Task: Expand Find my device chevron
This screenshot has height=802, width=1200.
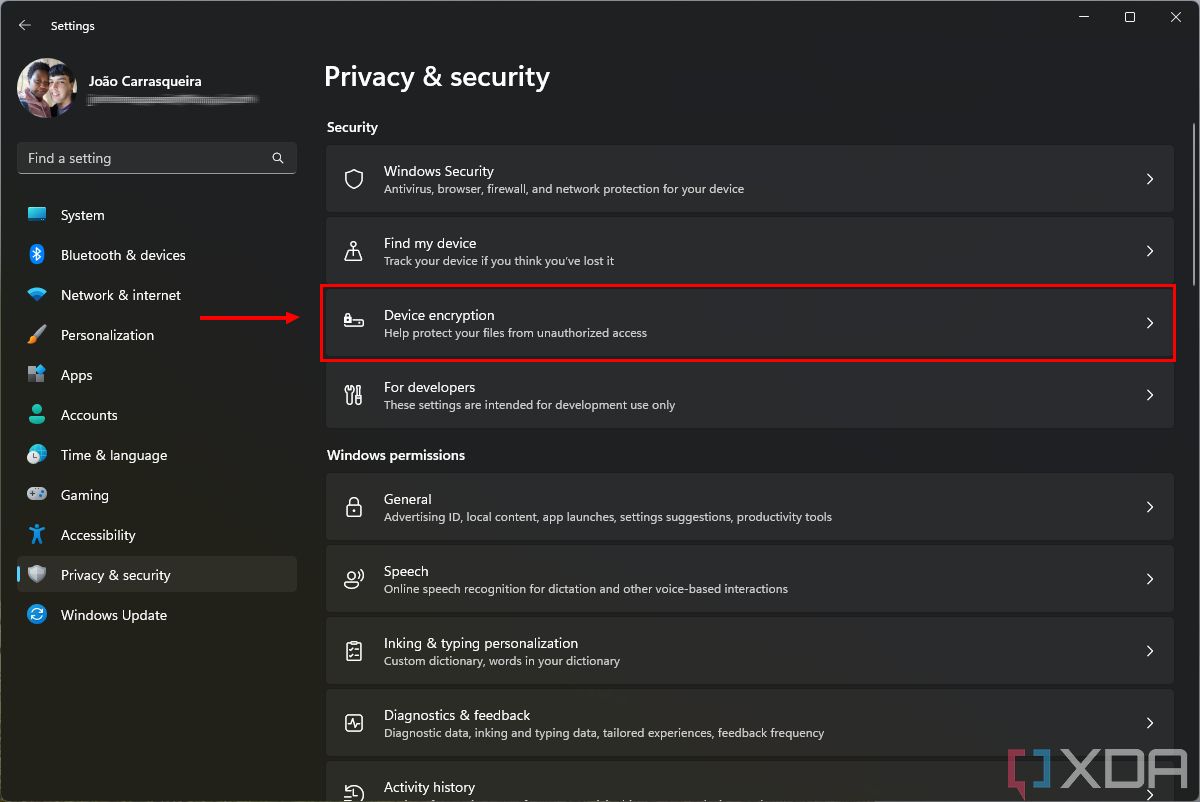Action: point(1150,251)
